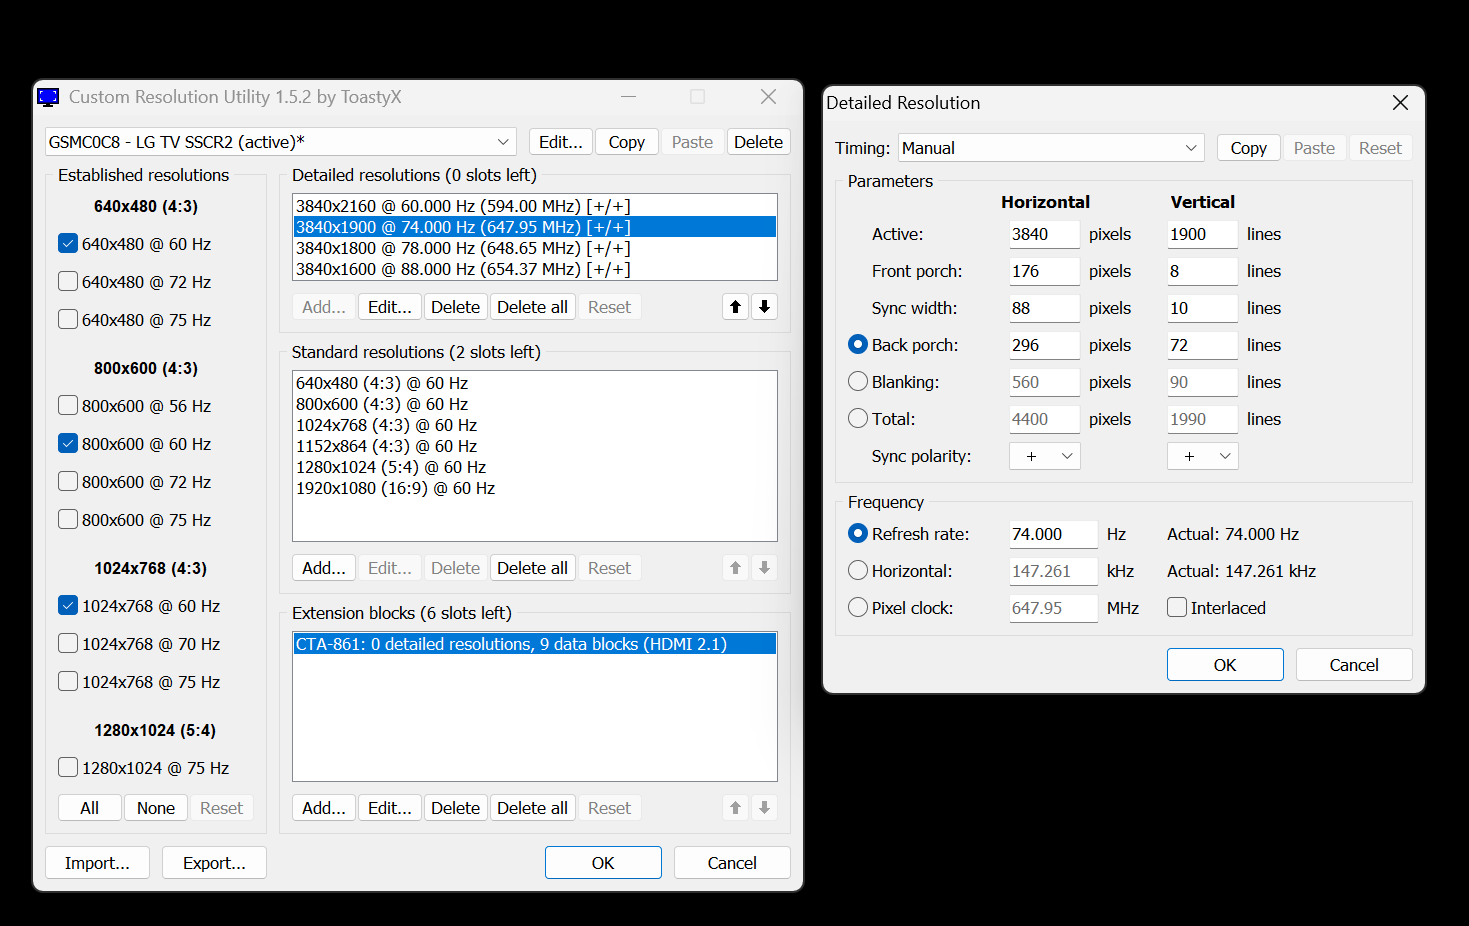Select the 3840x2160 detailed resolution
Screen dimensions: 1469x926
point(462,205)
